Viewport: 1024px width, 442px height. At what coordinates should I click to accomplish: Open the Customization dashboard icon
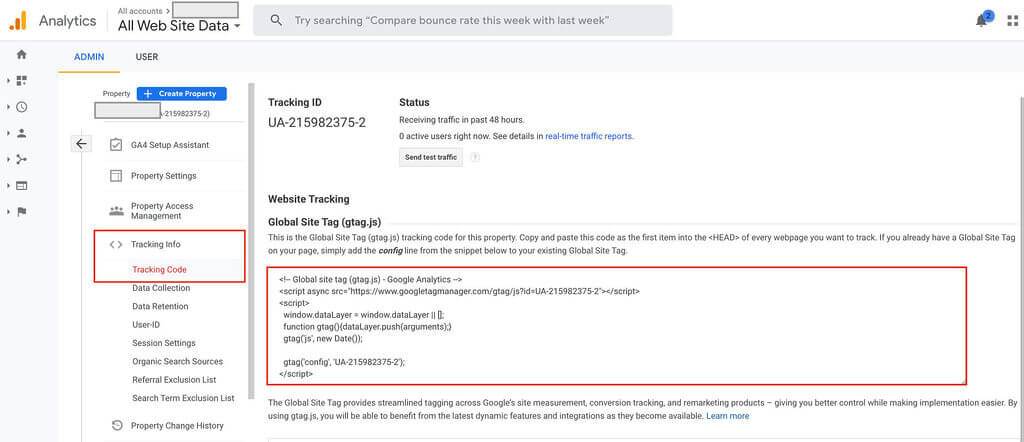(x=22, y=80)
